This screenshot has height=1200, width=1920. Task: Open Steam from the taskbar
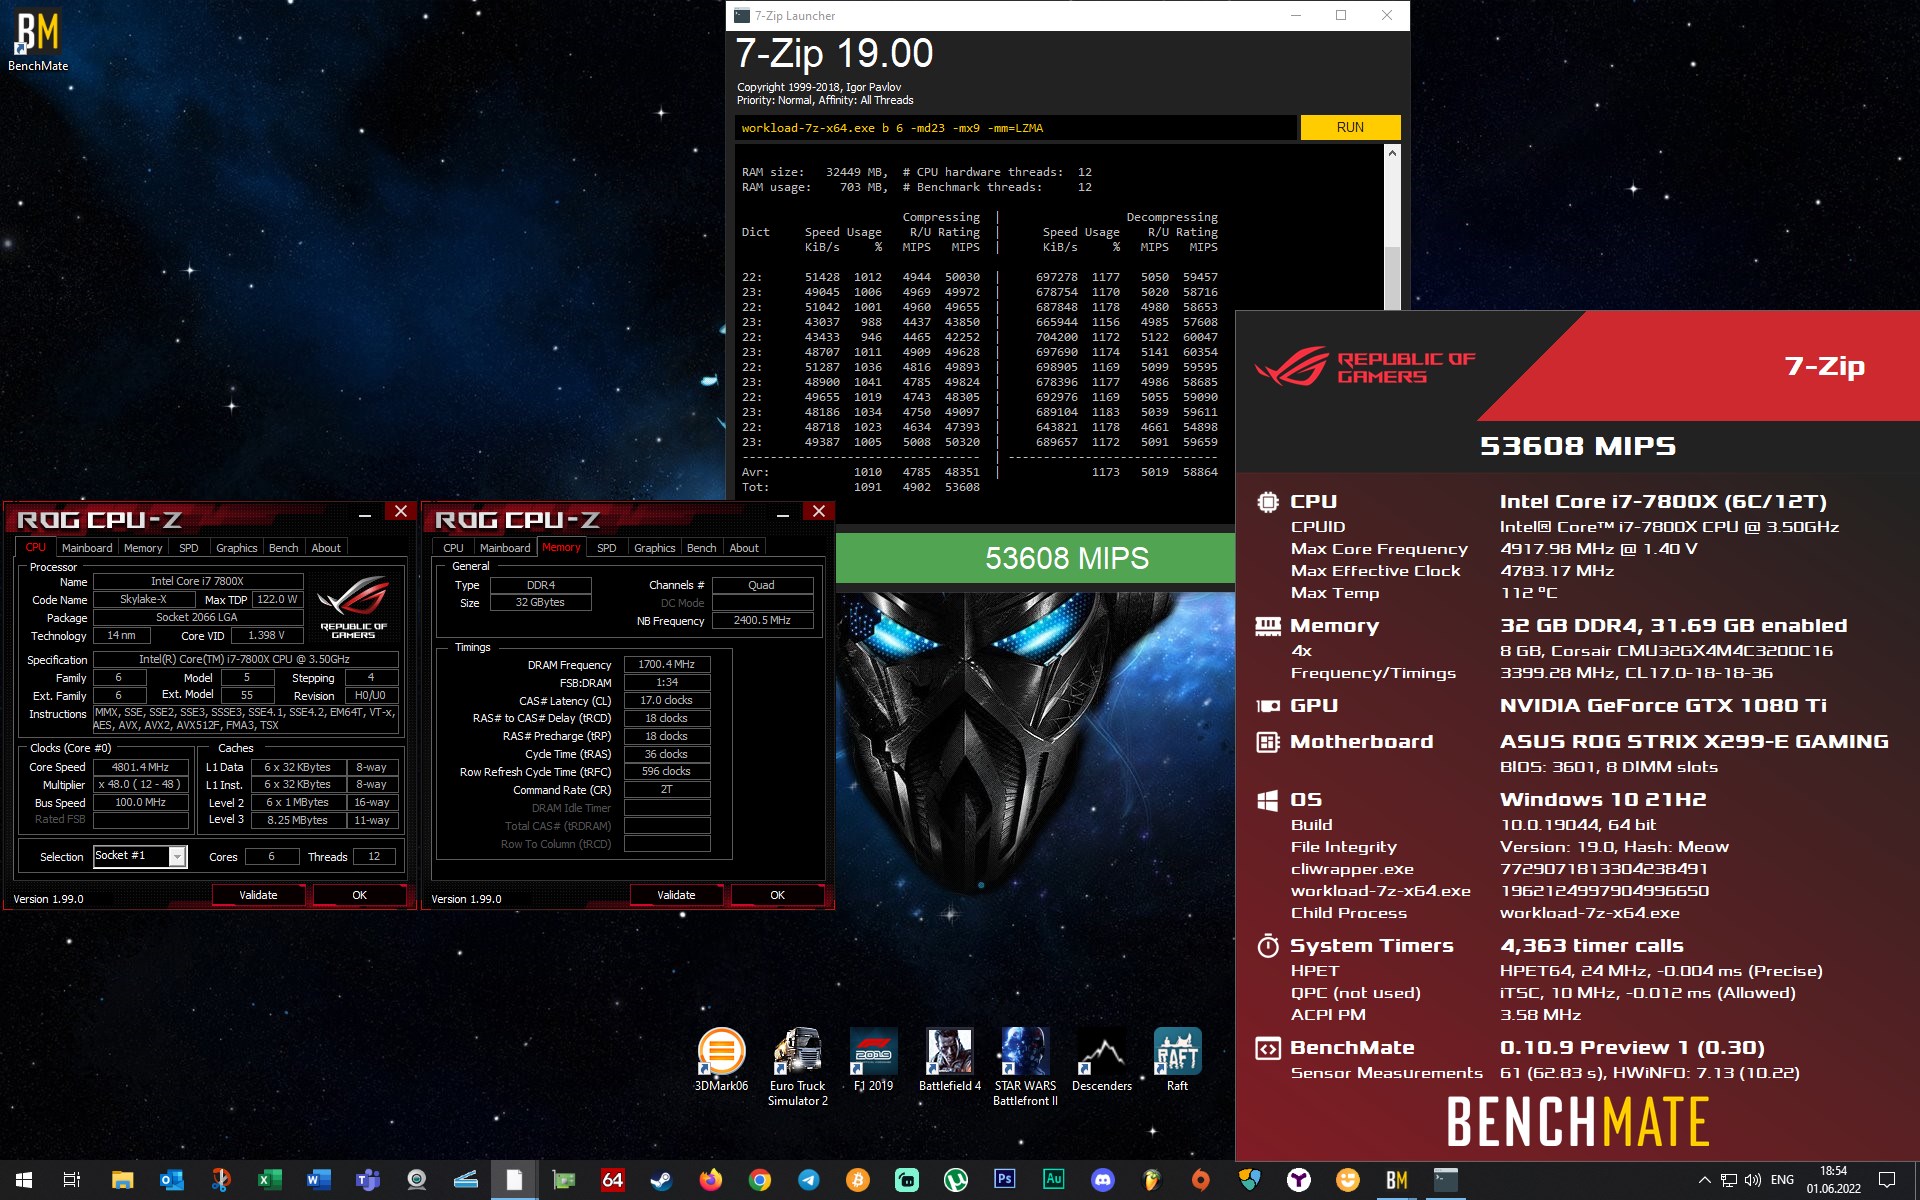click(x=661, y=1180)
